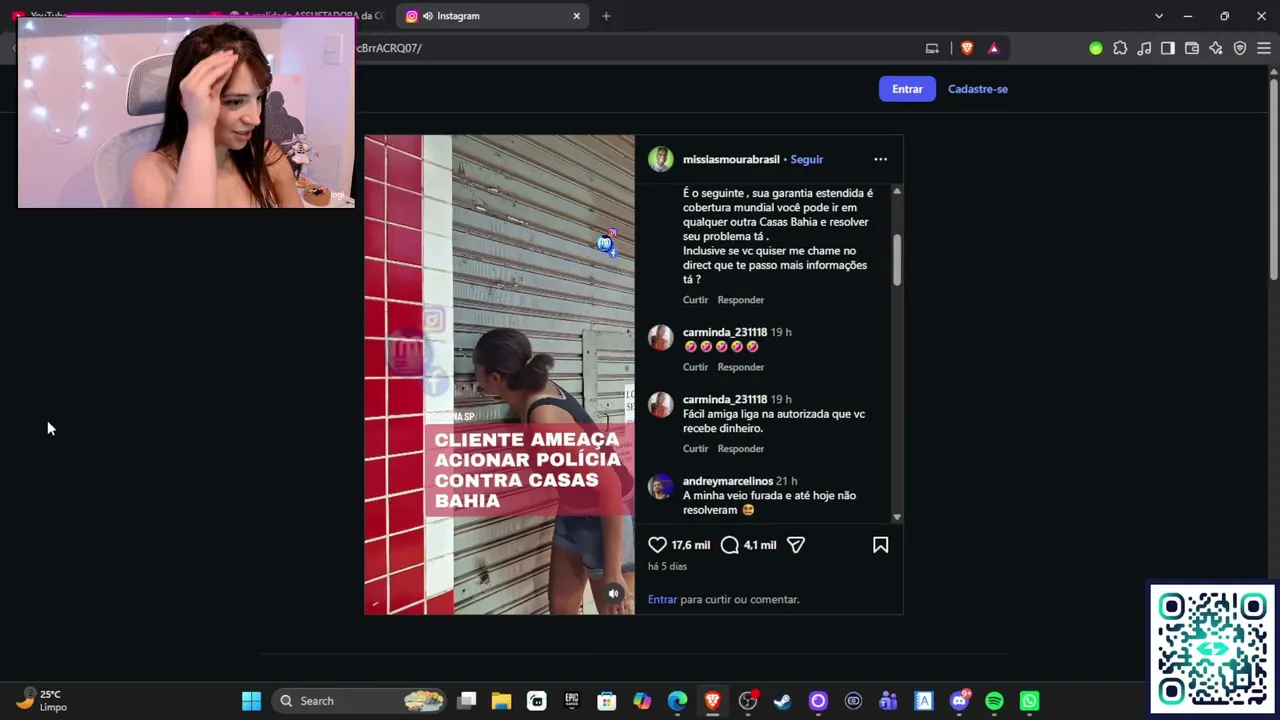1280x720 pixels.
Task: Open File Explorer from the taskbar
Action: click(501, 701)
